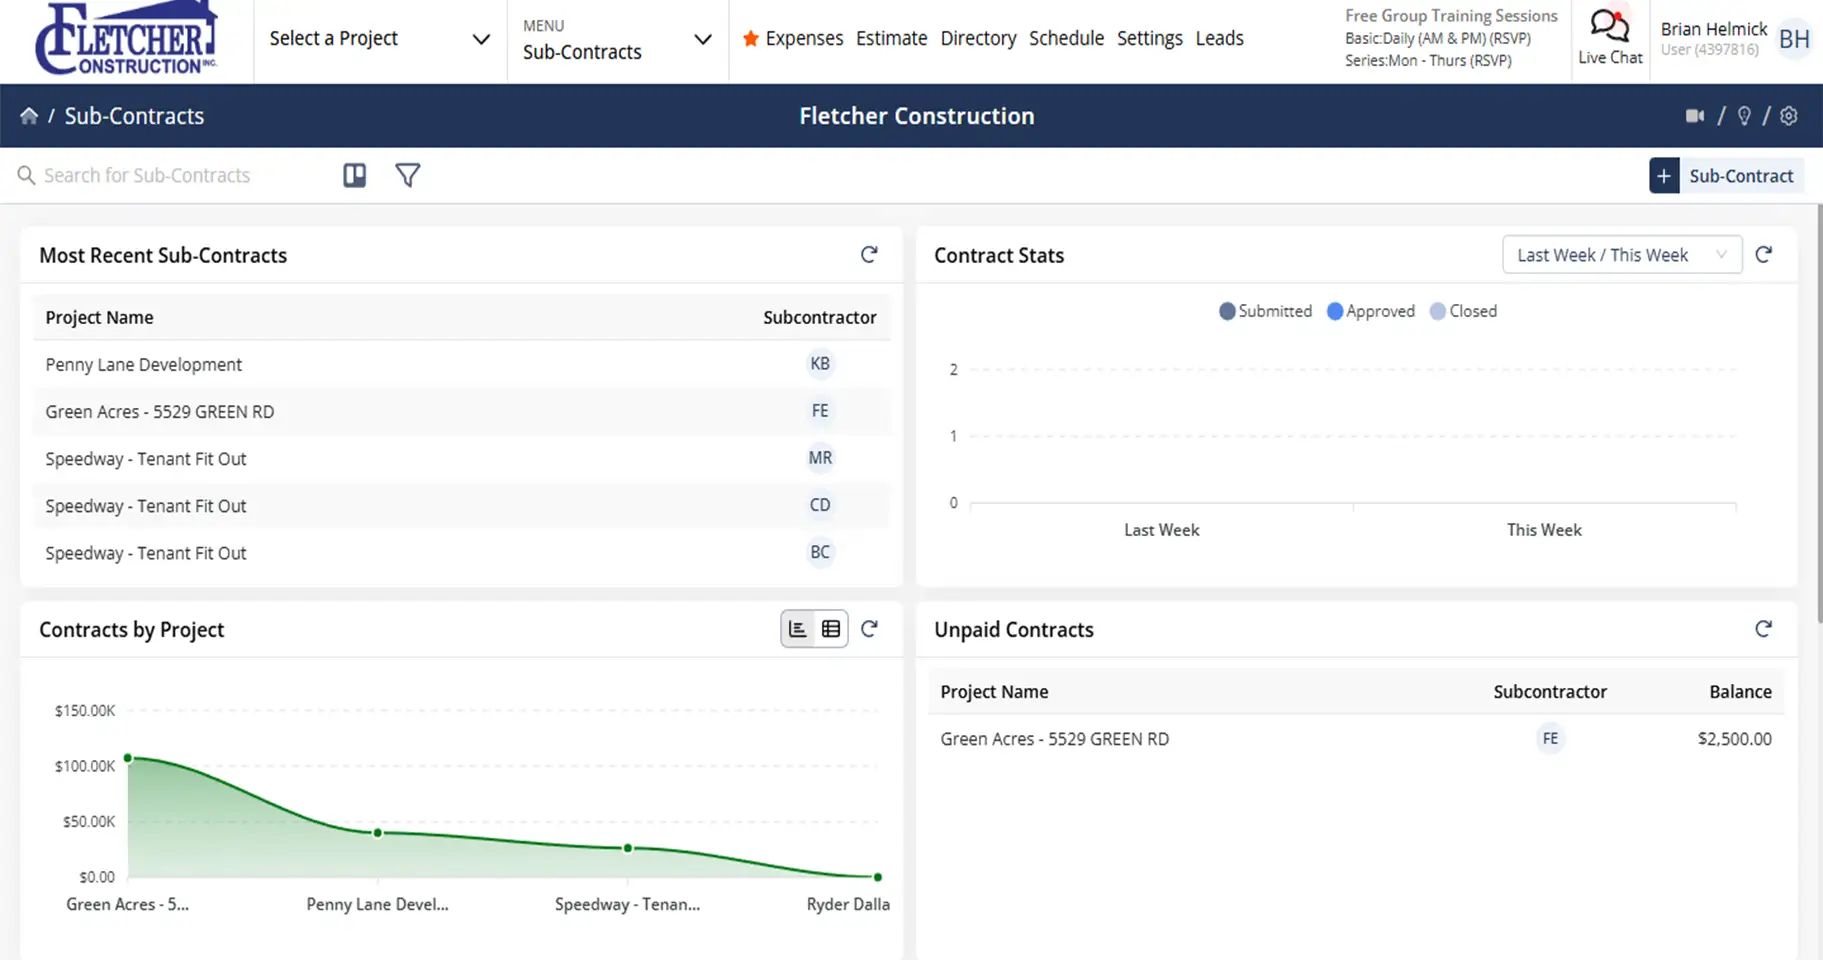The width and height of the screenshot is (1823, 960).
Task: Open Free Group Training Sessions link
Action: point(1451,16)
